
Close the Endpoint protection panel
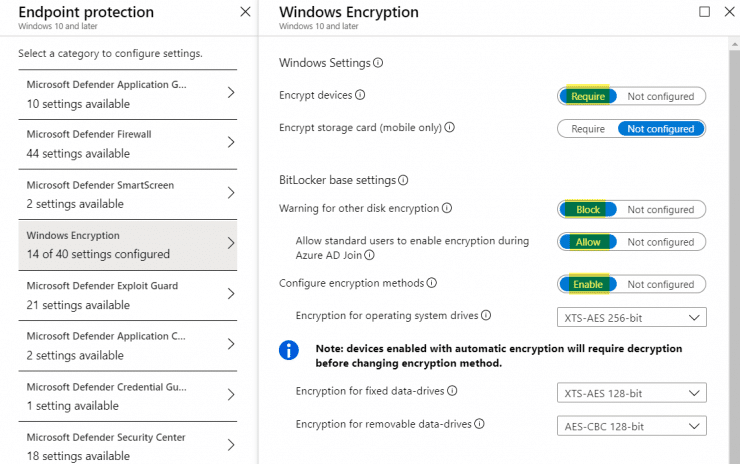point(245,12)
